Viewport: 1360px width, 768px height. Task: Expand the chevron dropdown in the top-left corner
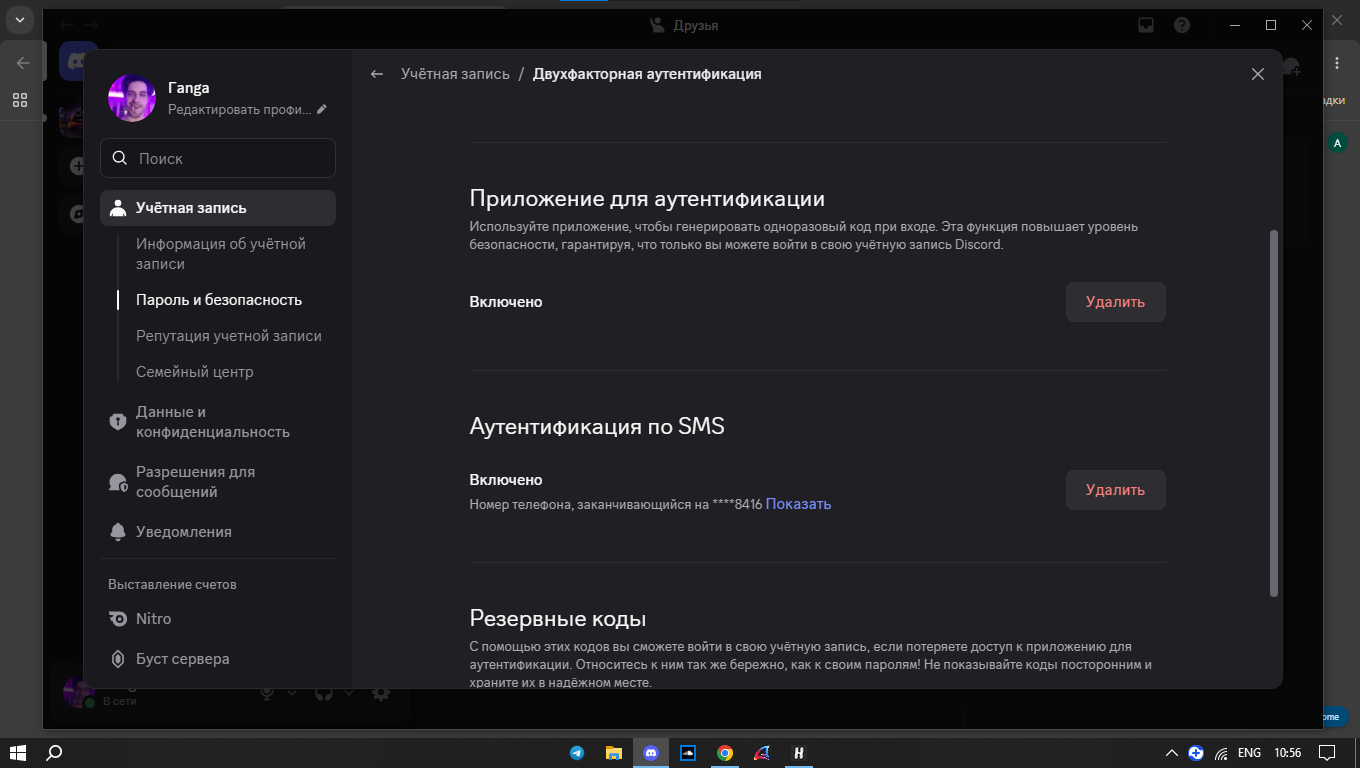point(19,19)
